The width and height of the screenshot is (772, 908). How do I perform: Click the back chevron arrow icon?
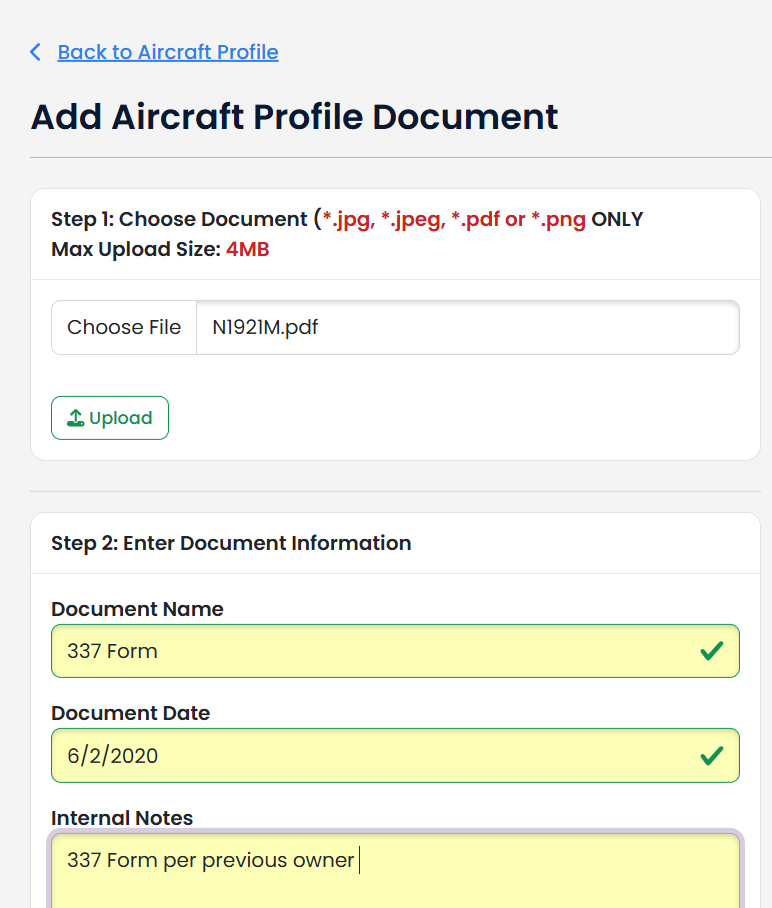pos(35,52)
